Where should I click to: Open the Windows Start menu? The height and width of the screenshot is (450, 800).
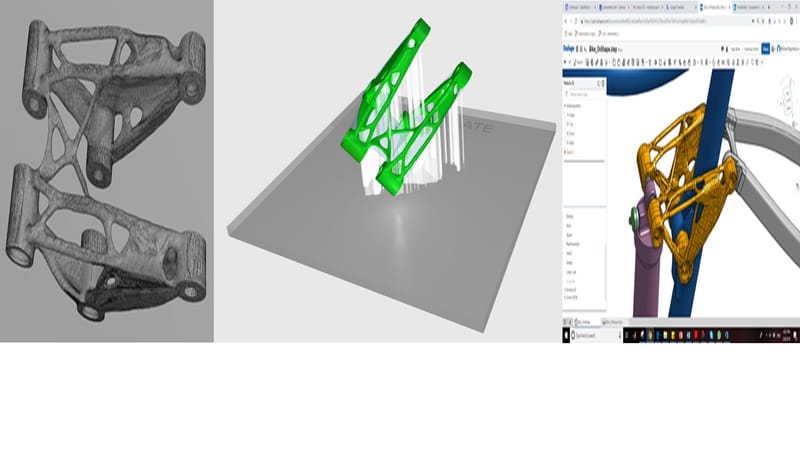[567, 334]
